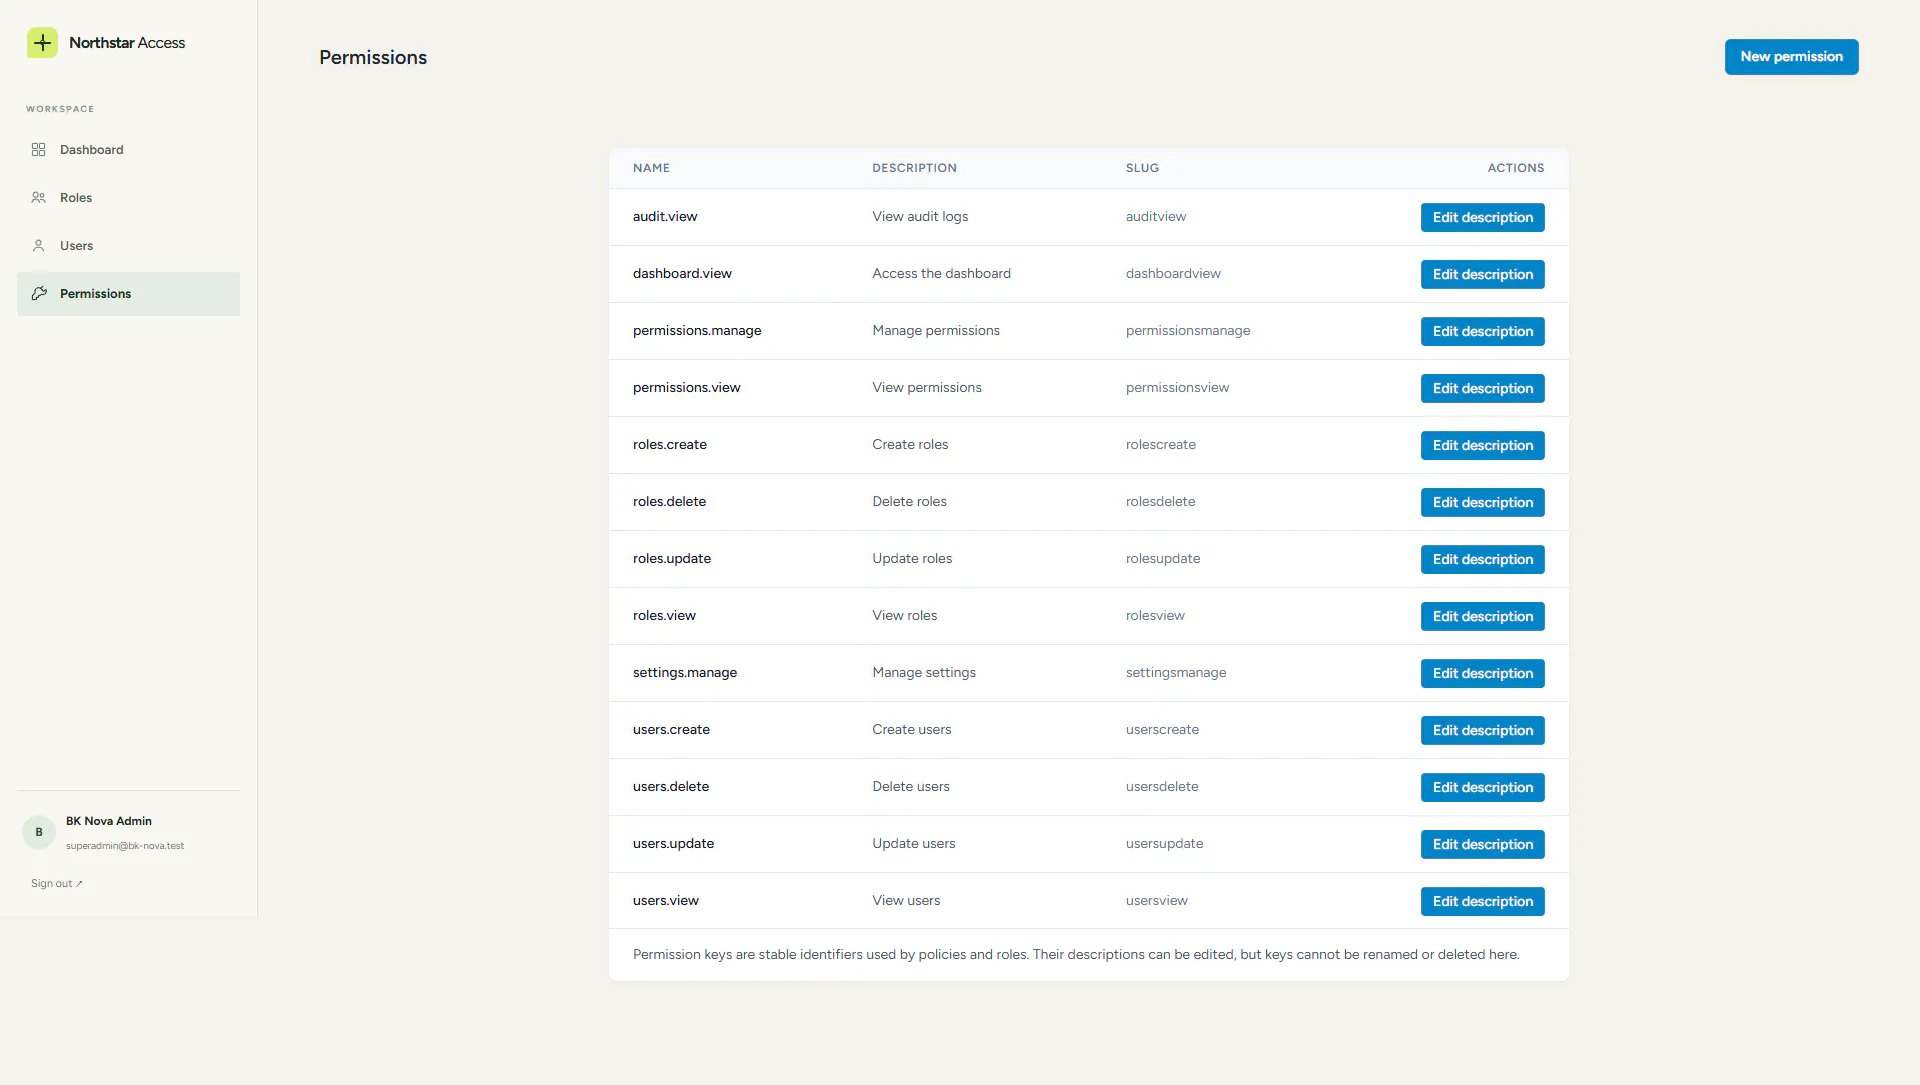Click the 'Manage permissions' description
1920x1085 pixels.
point(936,331)
